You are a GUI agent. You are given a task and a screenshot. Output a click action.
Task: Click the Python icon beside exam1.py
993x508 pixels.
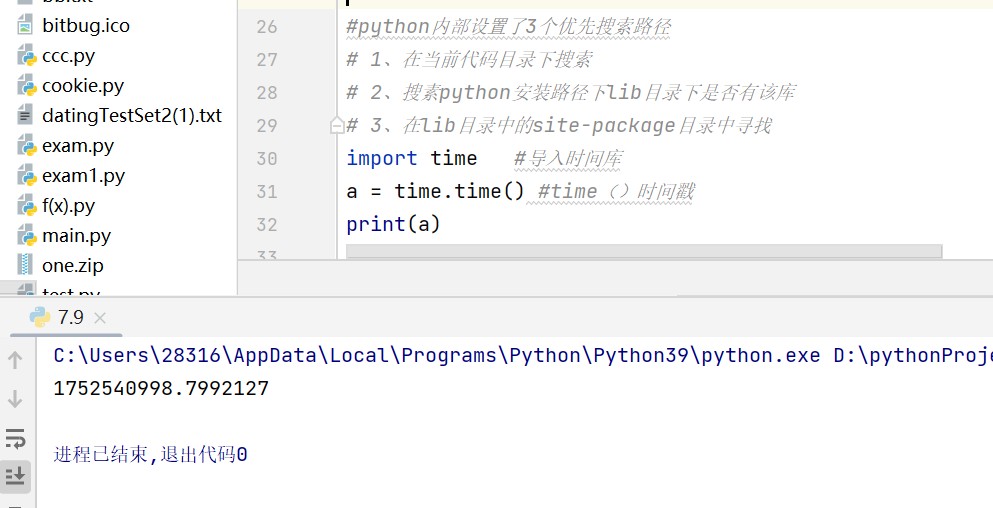coord(26,176)
